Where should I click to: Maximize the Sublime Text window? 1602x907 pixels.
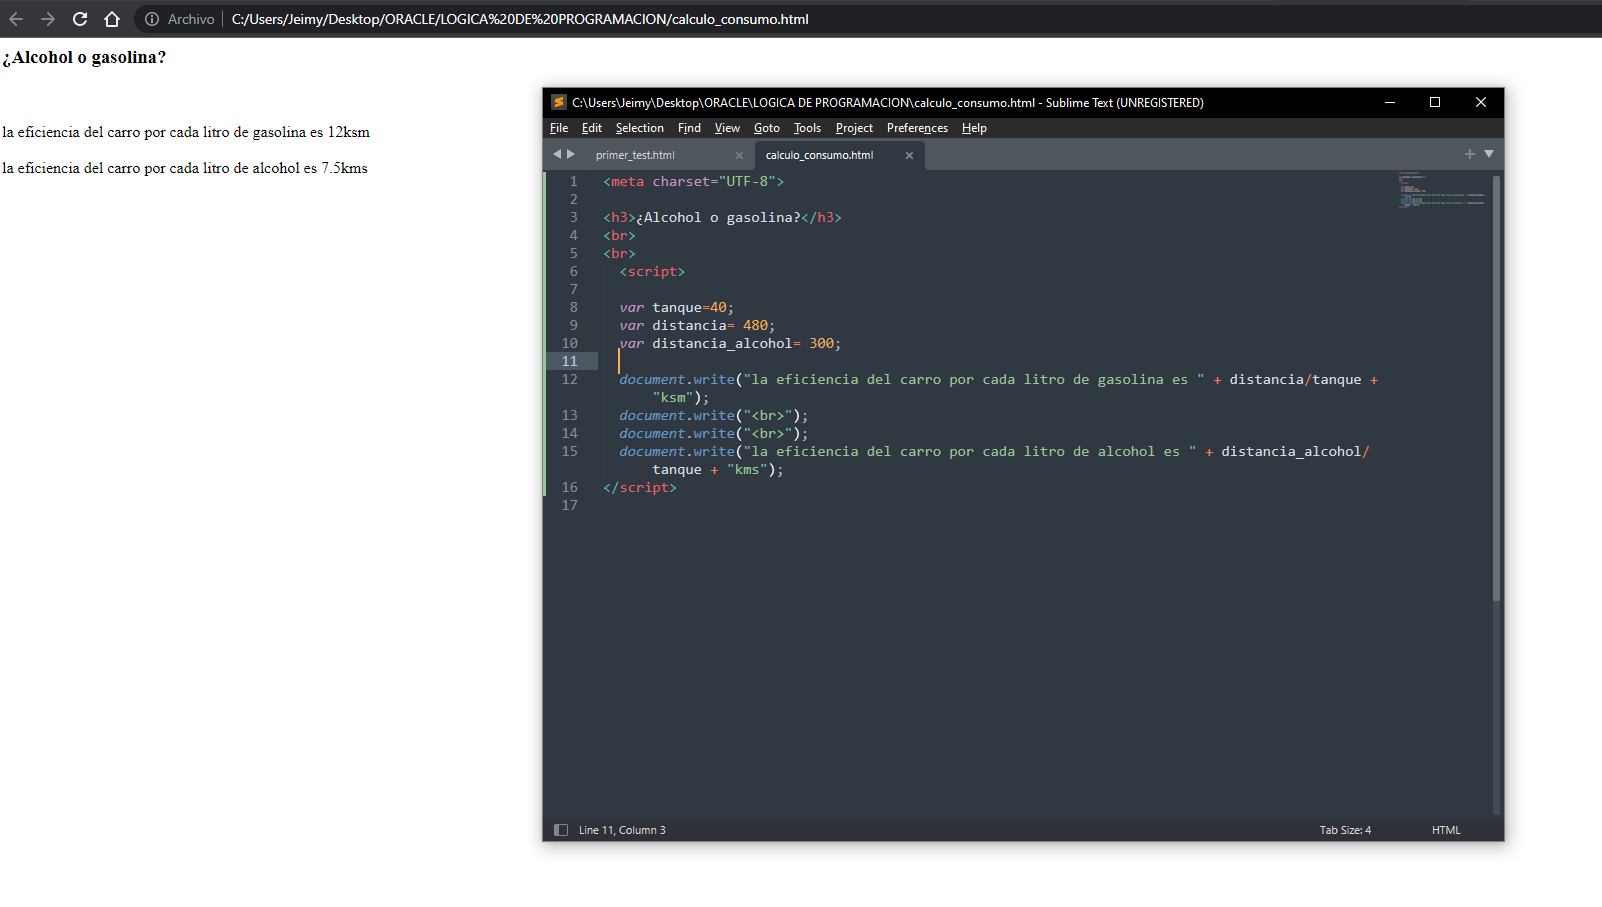point(1435,102)
